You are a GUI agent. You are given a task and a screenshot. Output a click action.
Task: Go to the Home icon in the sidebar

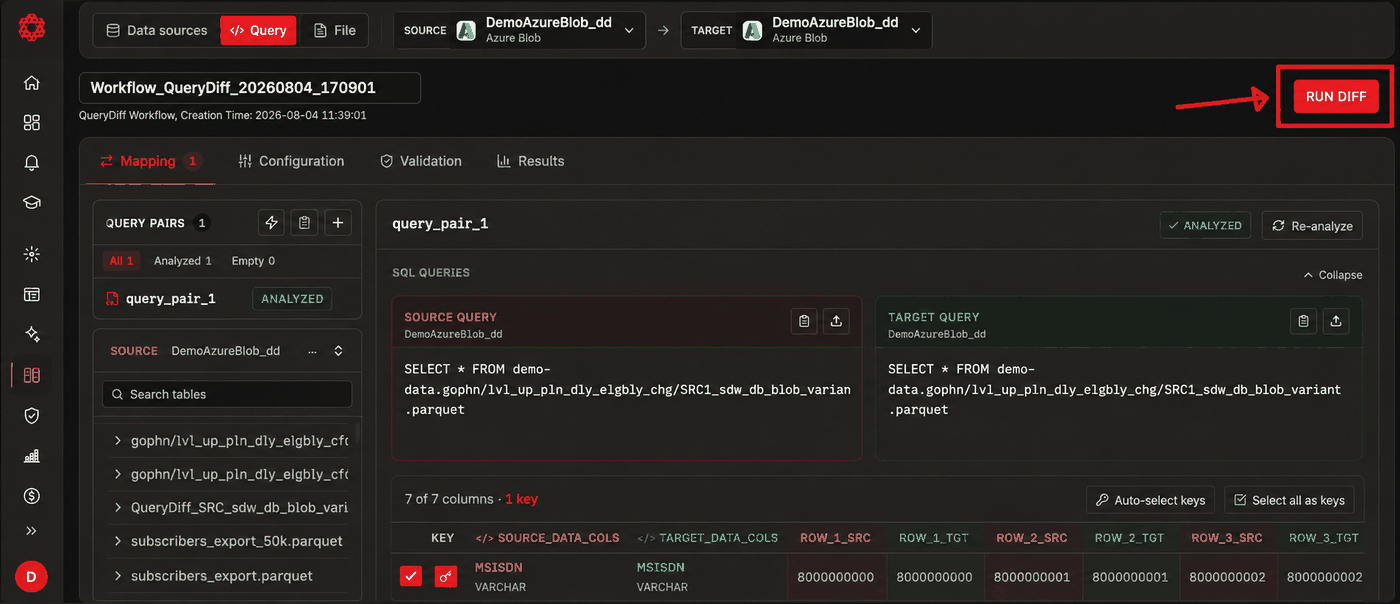point(32,83)
